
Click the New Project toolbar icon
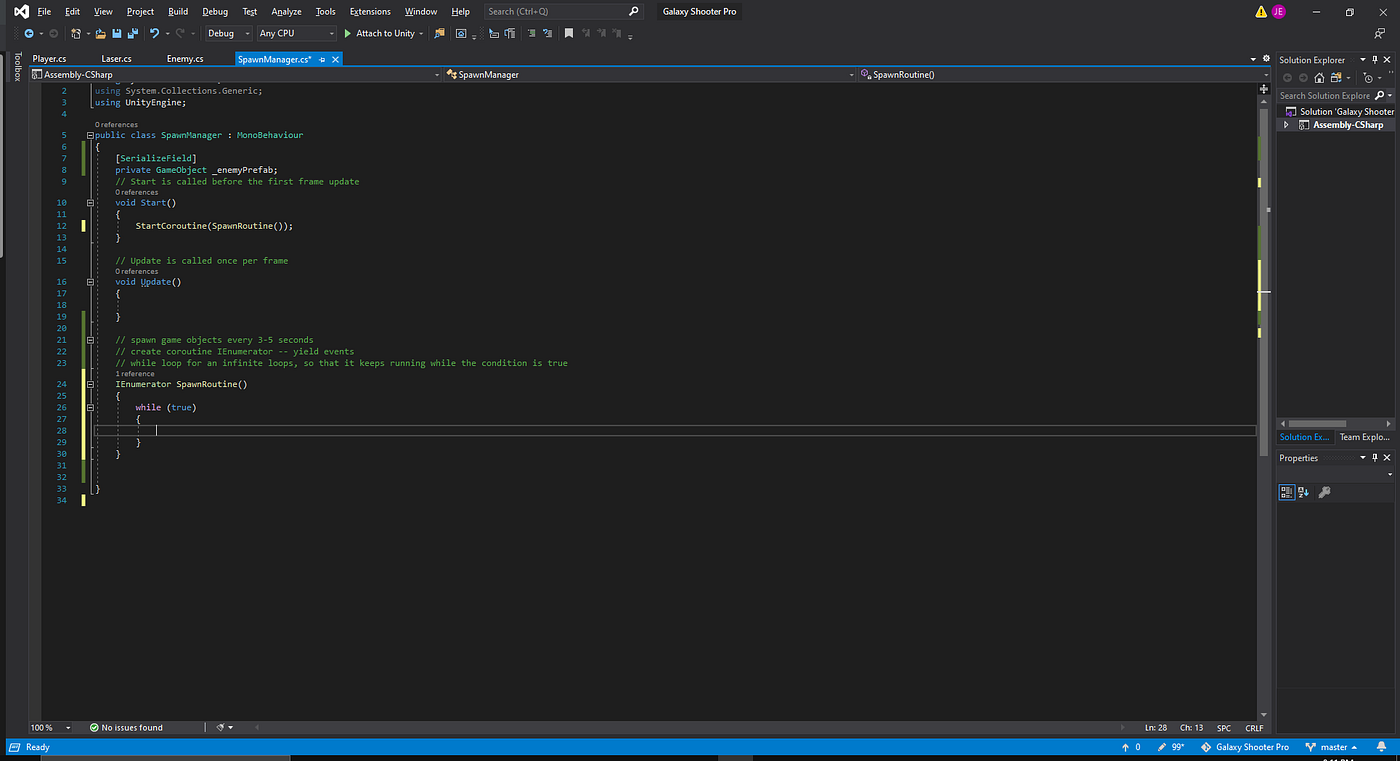(x=76, y=33)
